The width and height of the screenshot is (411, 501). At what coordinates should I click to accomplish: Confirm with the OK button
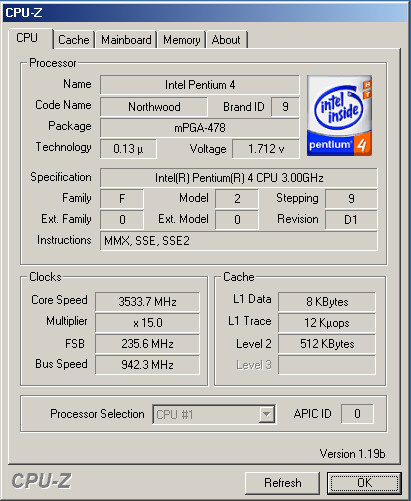click(x=364, y=483)
